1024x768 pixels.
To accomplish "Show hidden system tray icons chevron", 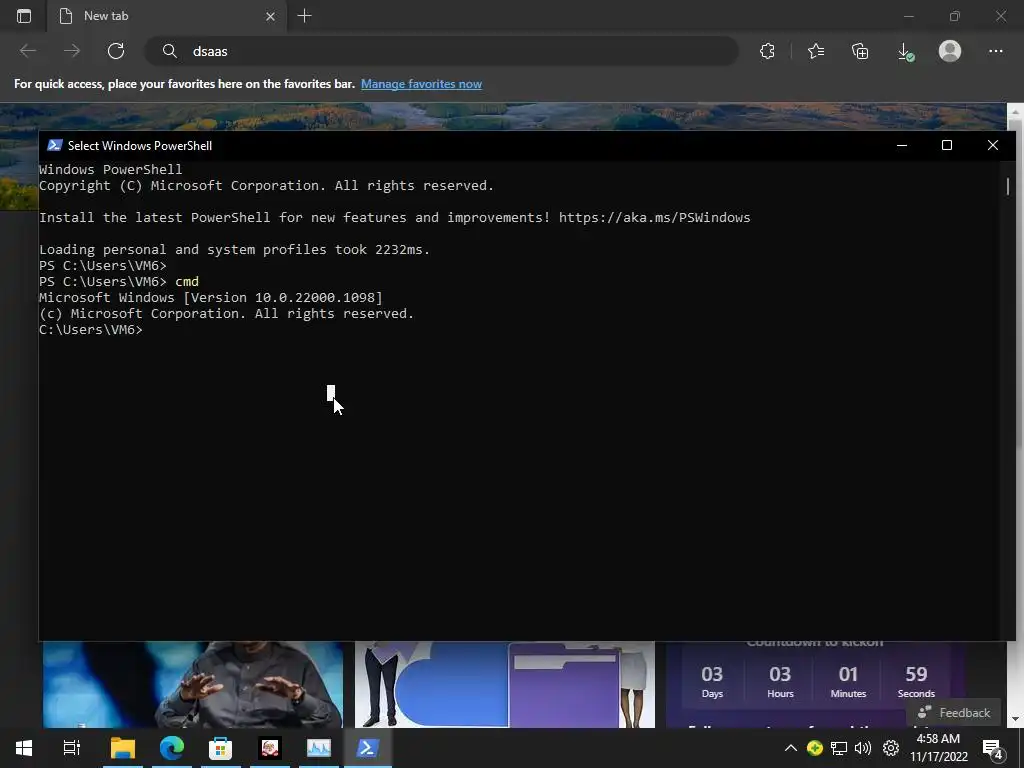I will coord(790,748).
